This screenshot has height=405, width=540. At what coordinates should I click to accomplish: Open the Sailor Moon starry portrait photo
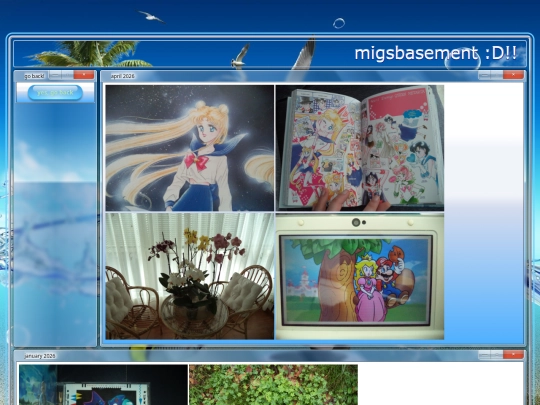click(x=190, y=148)
